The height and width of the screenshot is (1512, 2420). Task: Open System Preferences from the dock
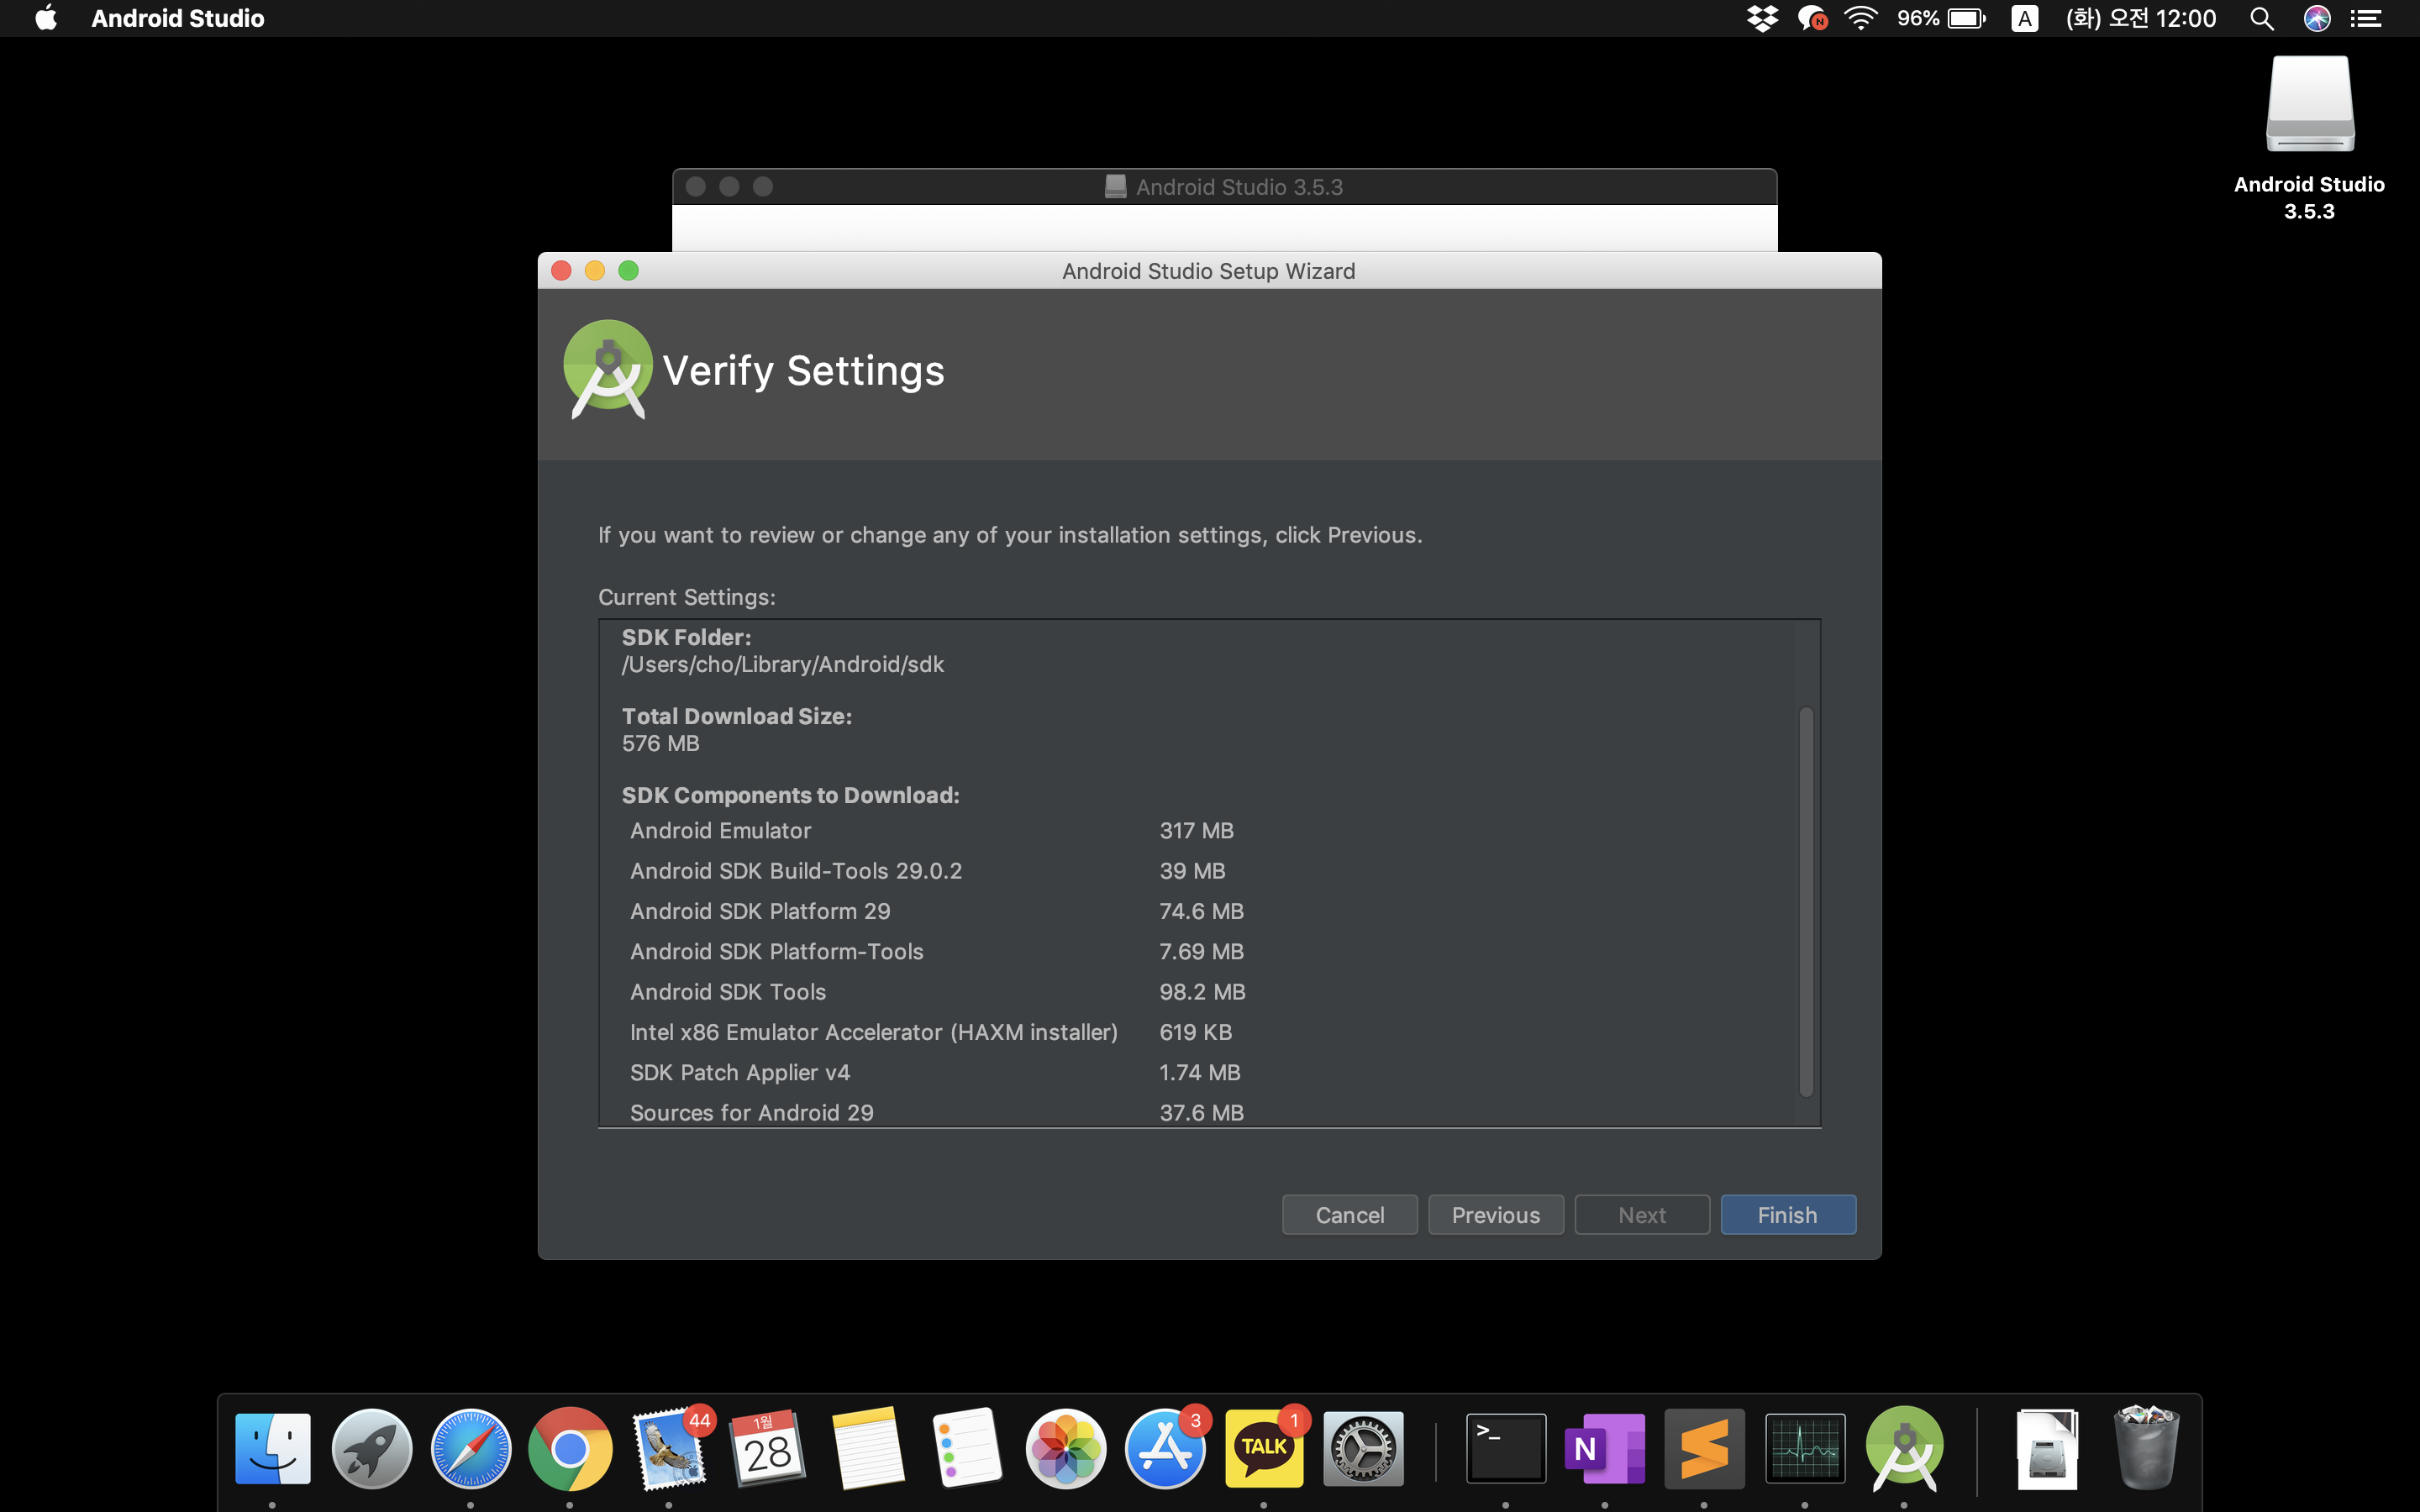point(1363,1448)
